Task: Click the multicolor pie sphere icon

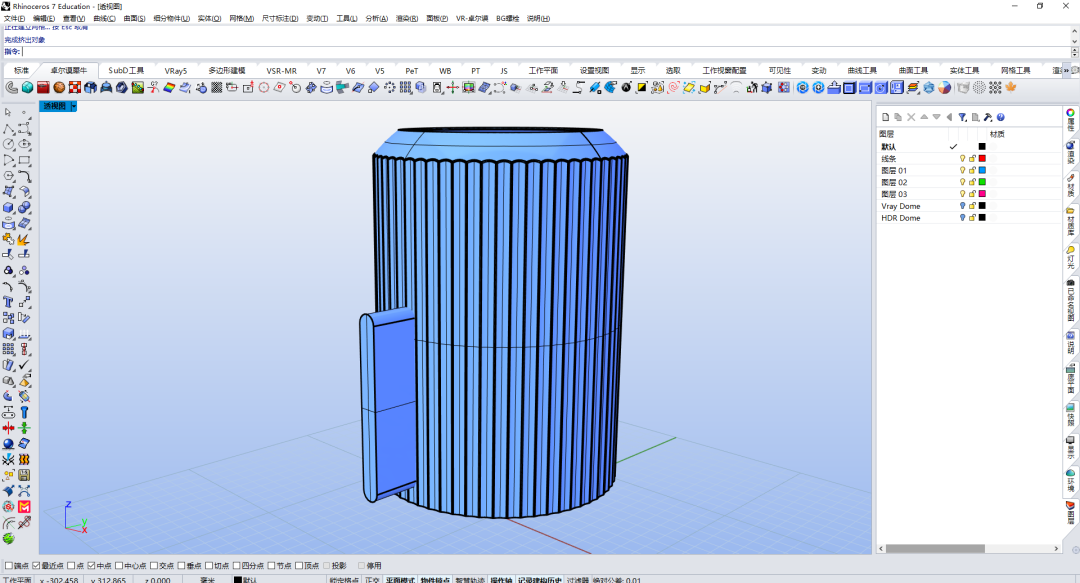Action: [x=945, y=88]
